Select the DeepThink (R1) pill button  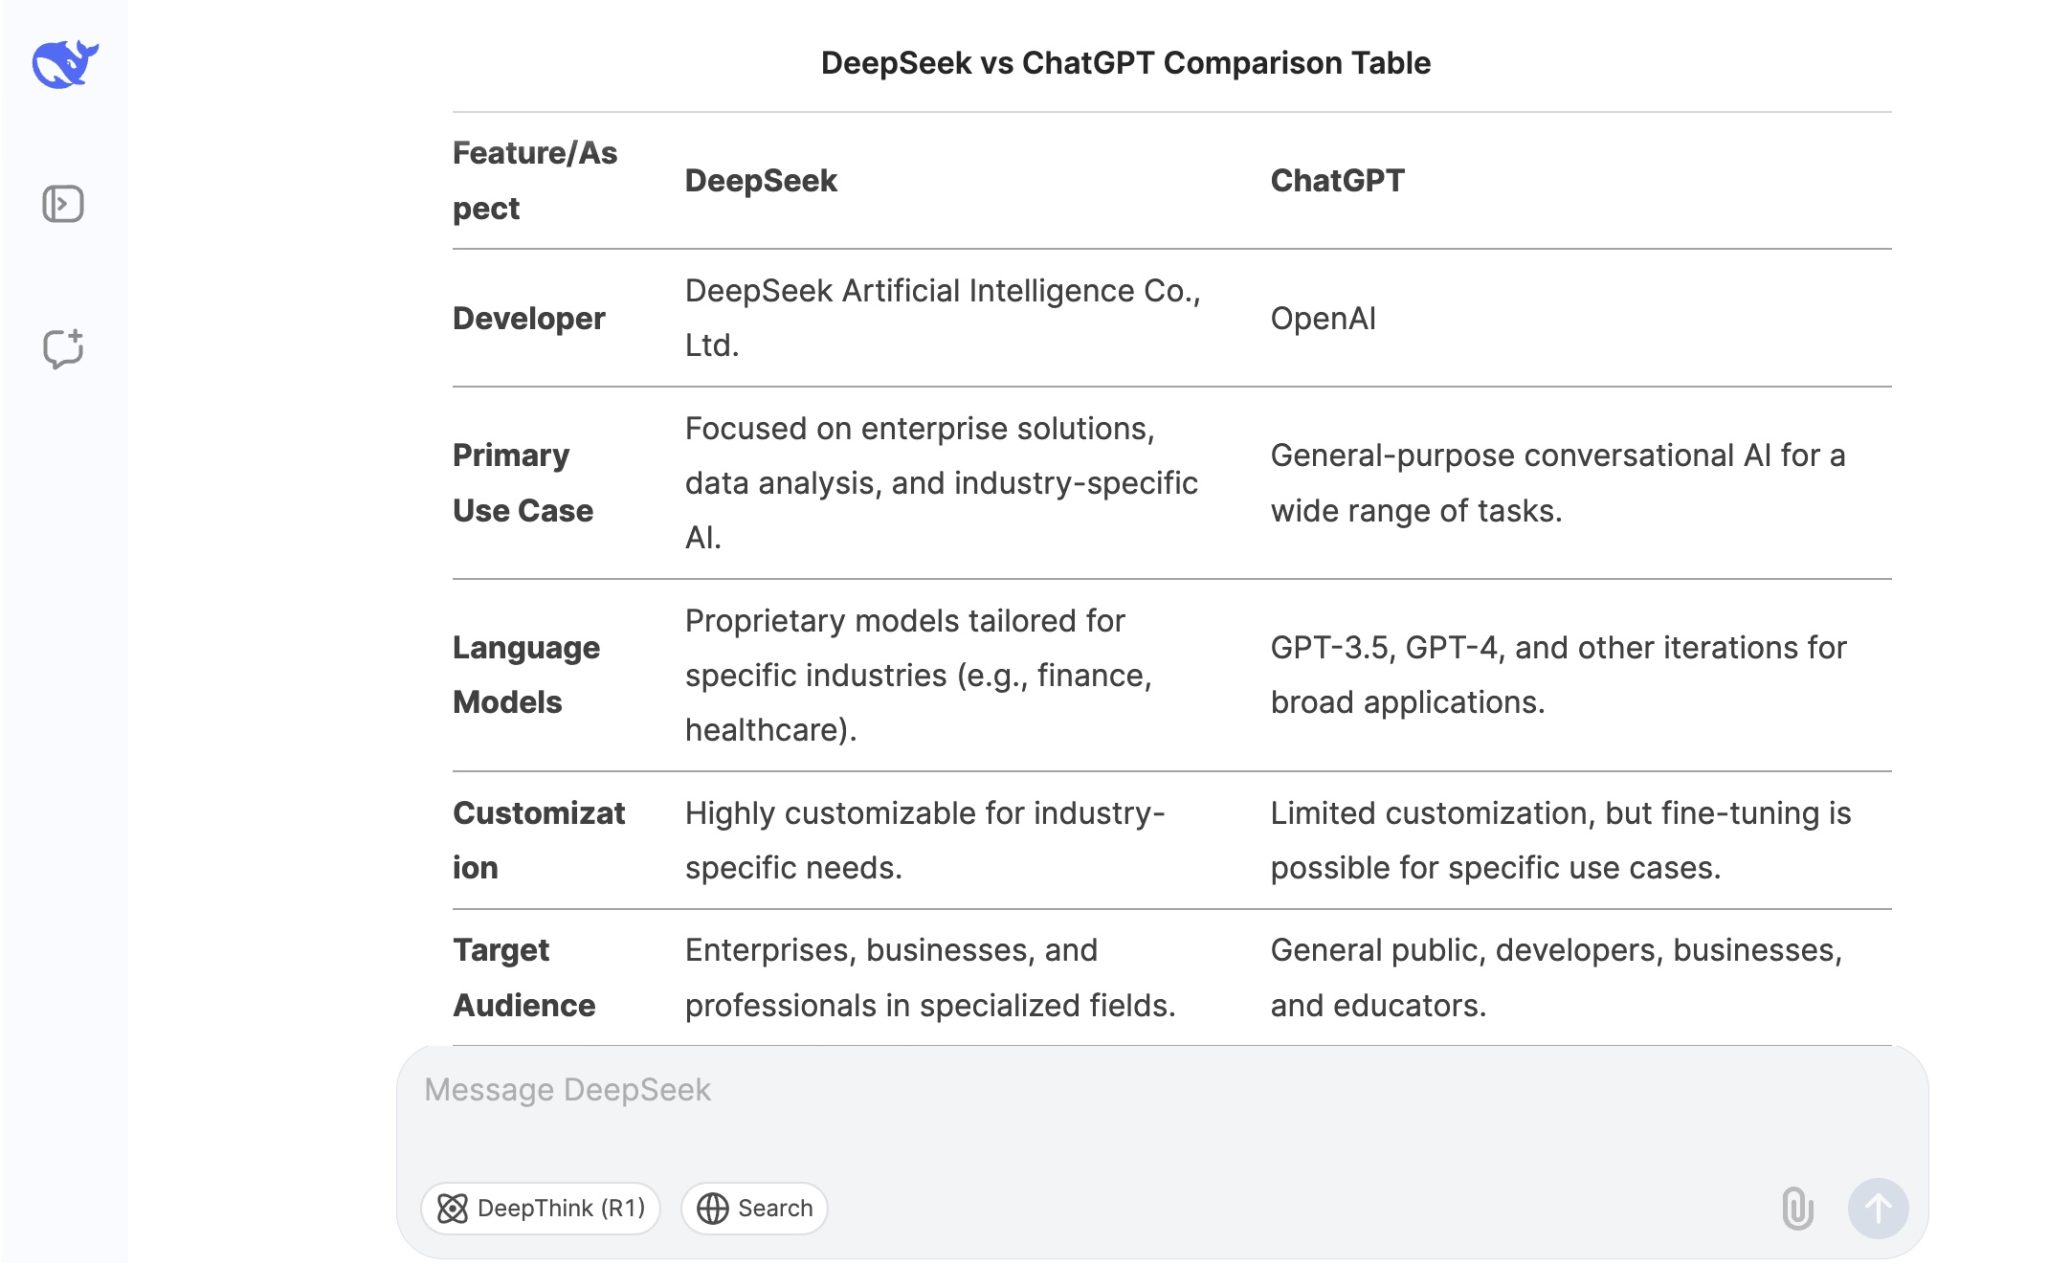pos(540,1208)
